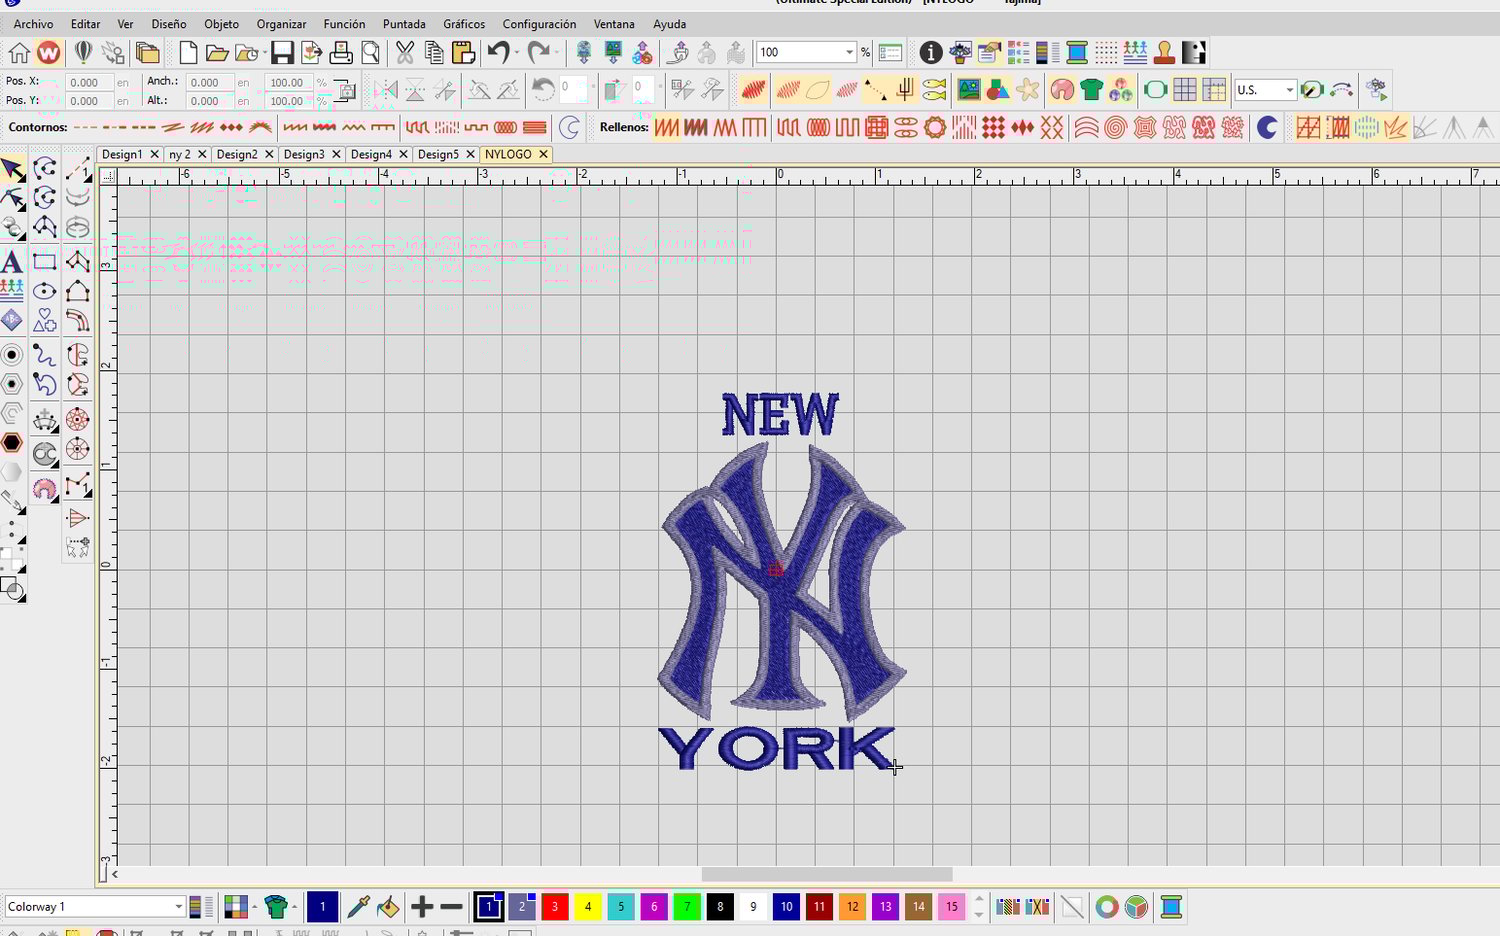Screen dimensions: 1500x936
Task: Open the zoom percentage dropdown
Action: coord(849,52)
